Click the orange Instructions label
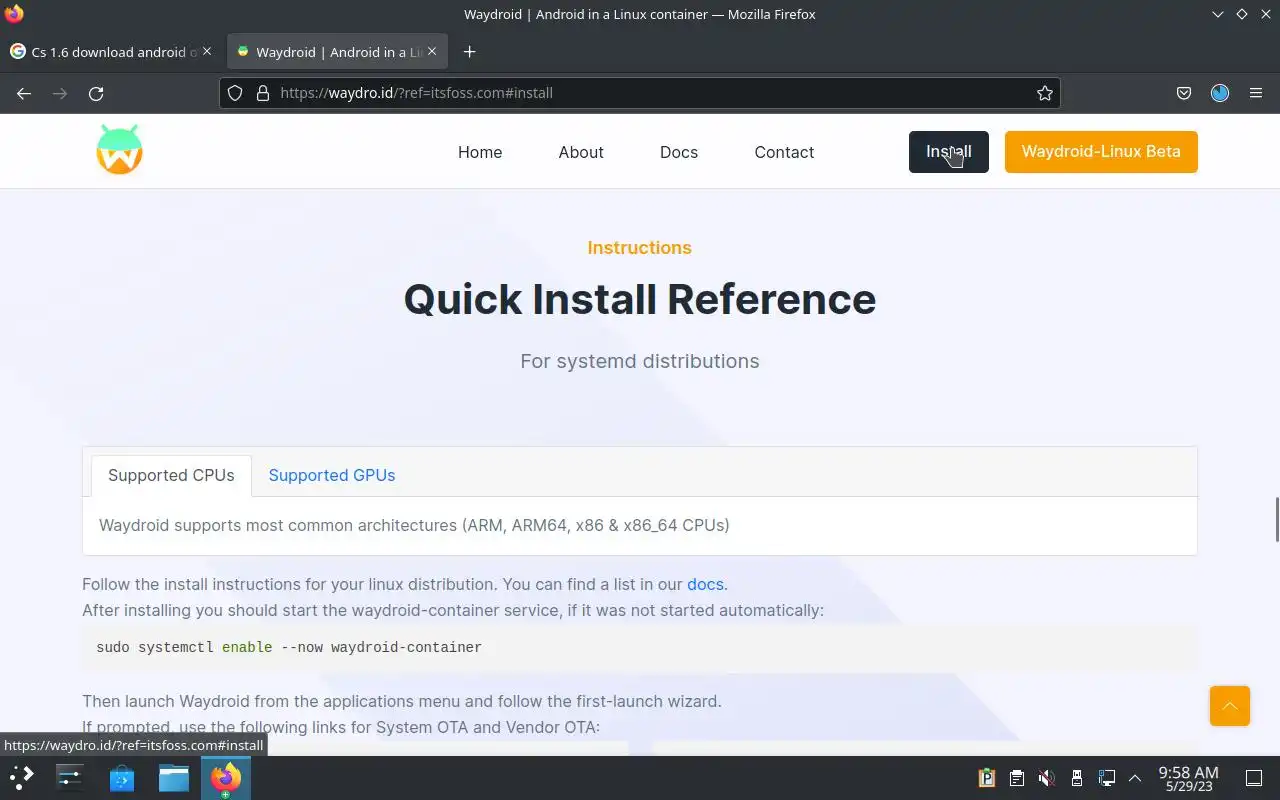The image size is (1280, 800). point(640,247)
